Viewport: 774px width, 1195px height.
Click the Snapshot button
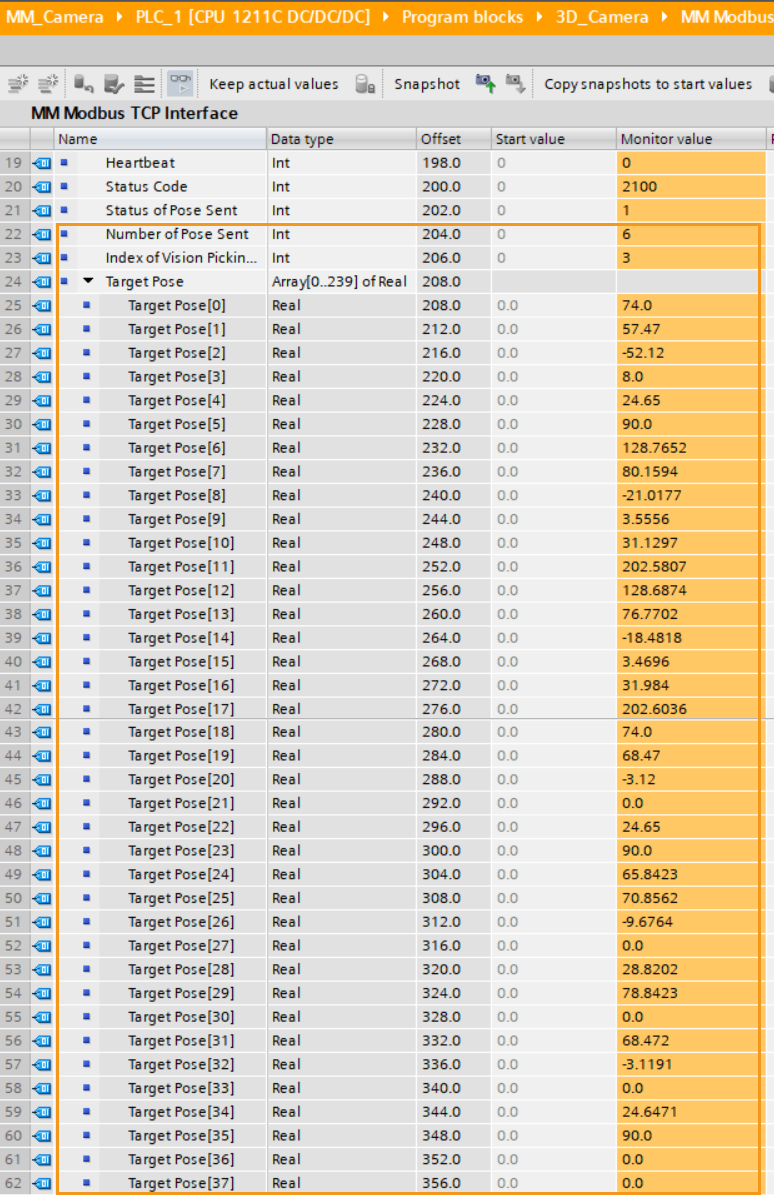coord(426,85)
